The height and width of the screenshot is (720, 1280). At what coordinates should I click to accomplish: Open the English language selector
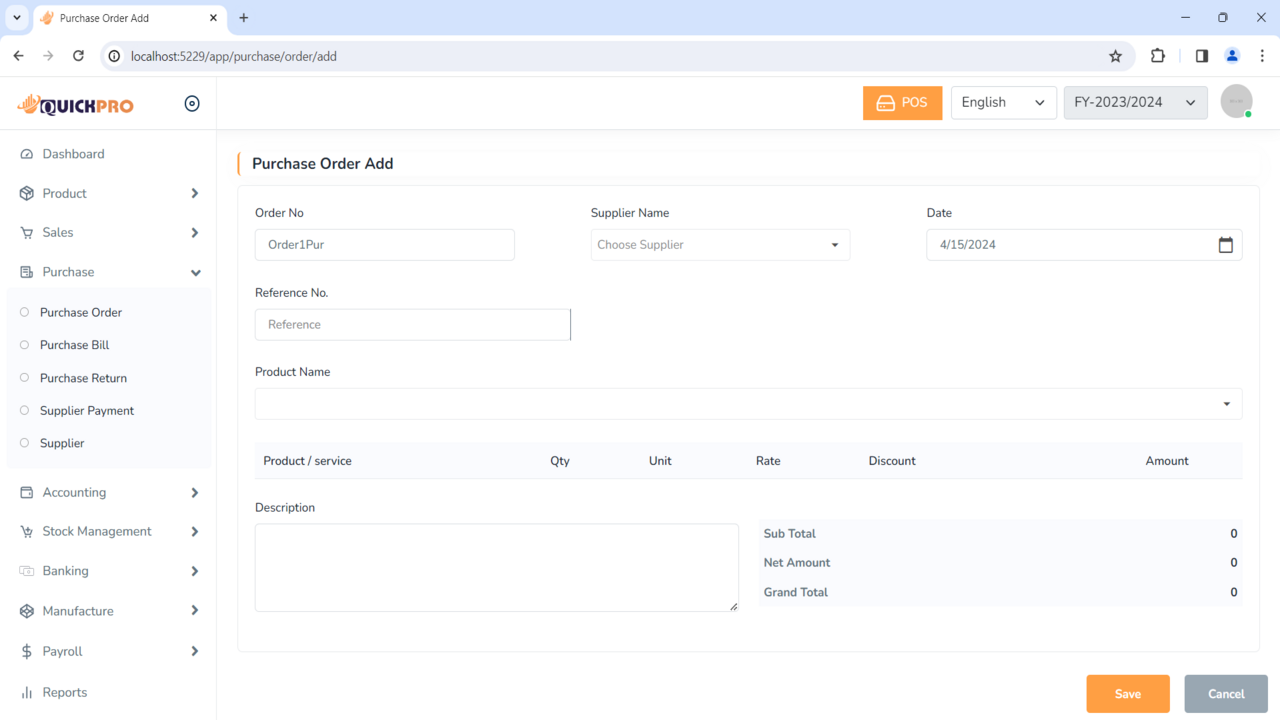[x=1003, y=102]
